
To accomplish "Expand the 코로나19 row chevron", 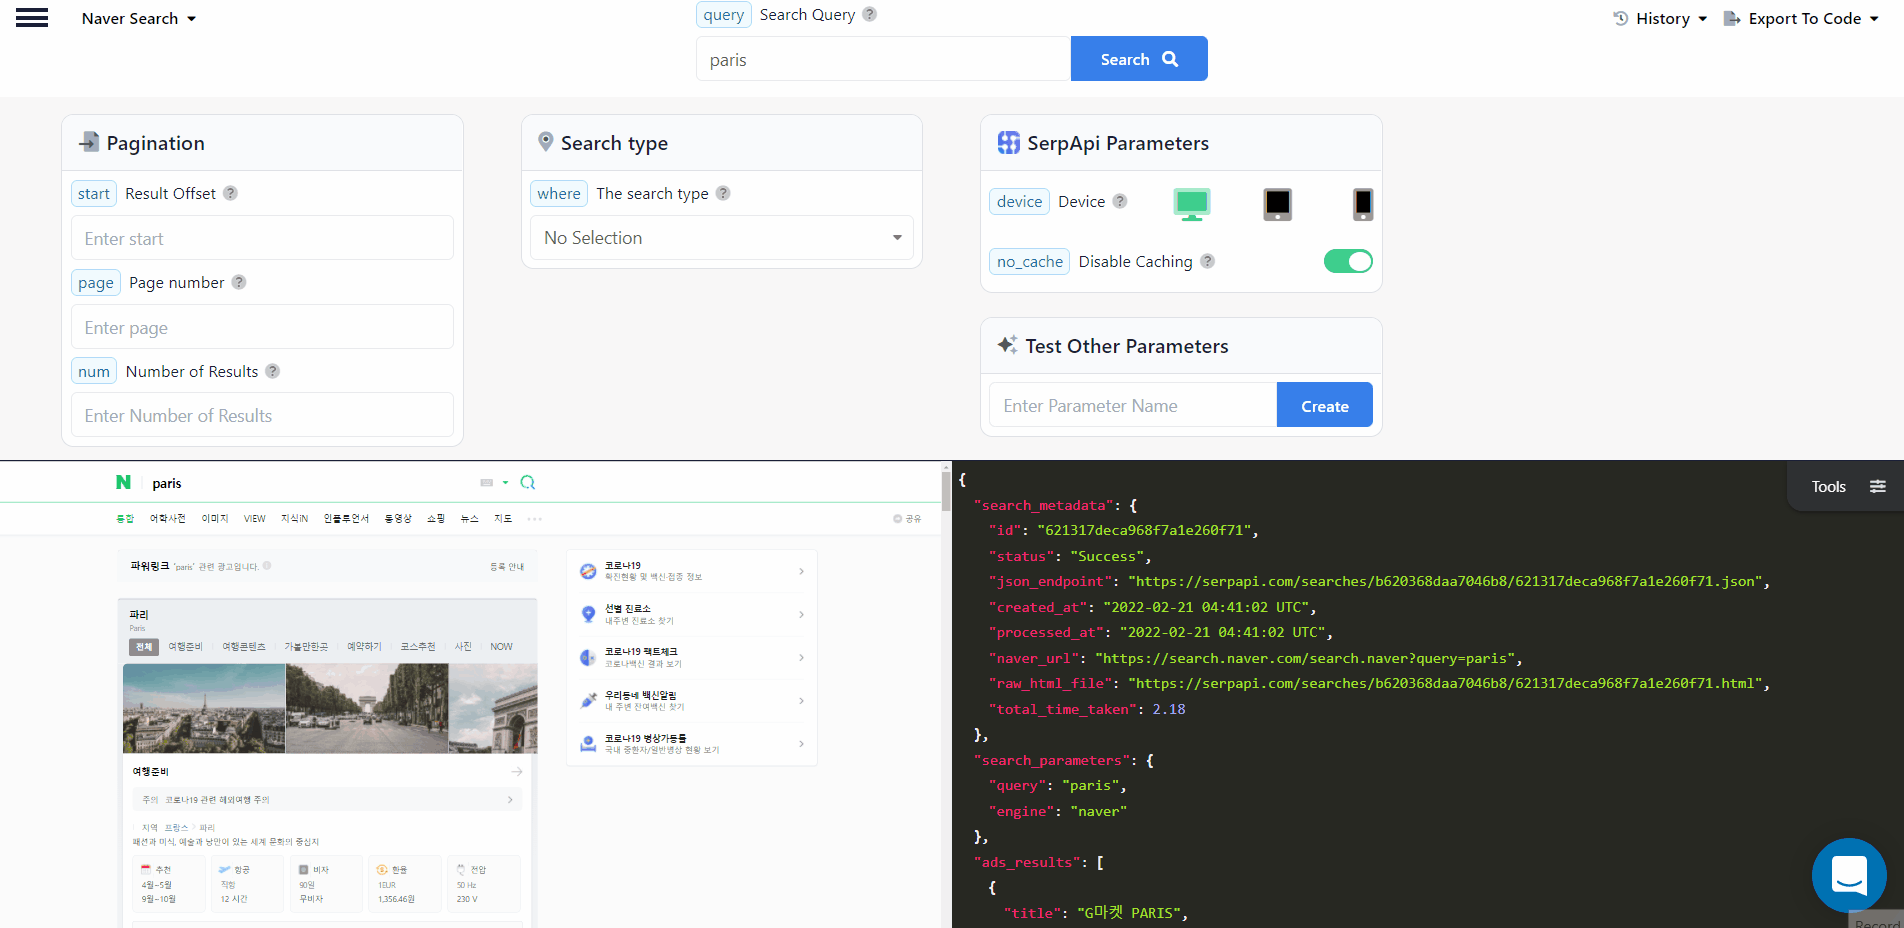I will click(801, 571).
